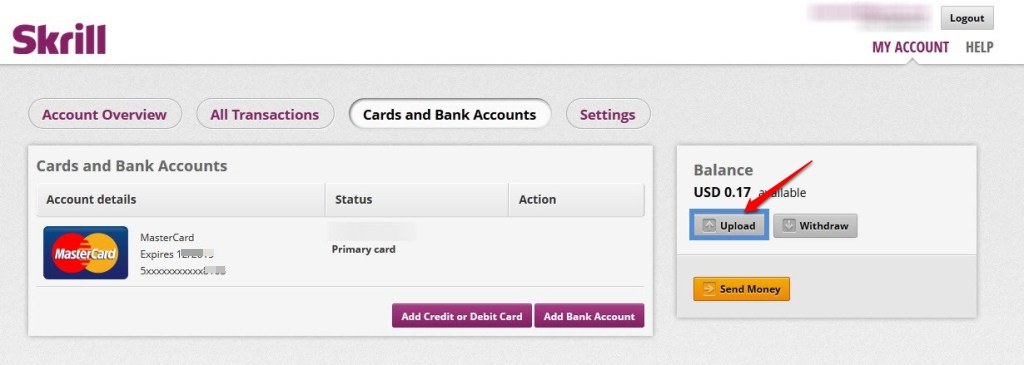This screenshot has width=1024, height=365.
Task: Click the Send Money button
Action: tap(741, 289)
